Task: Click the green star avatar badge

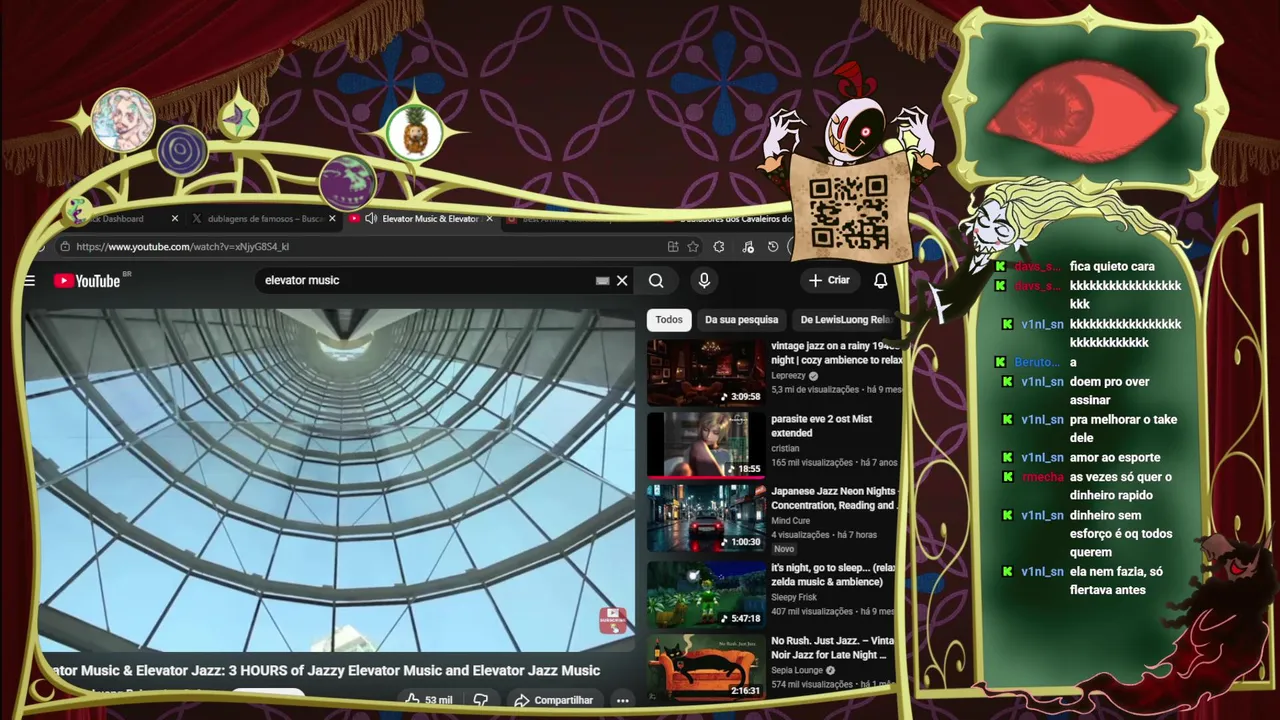Action: [239, 119]
